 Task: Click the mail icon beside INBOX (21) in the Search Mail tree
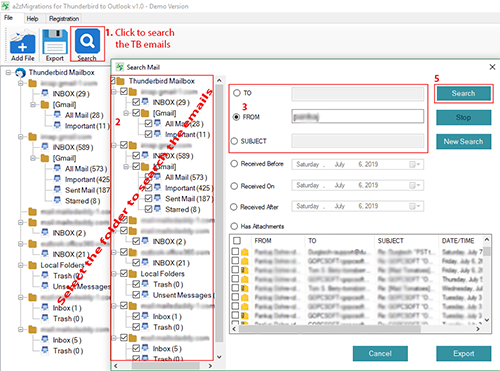pyautogui.click(x=145, y=263)
